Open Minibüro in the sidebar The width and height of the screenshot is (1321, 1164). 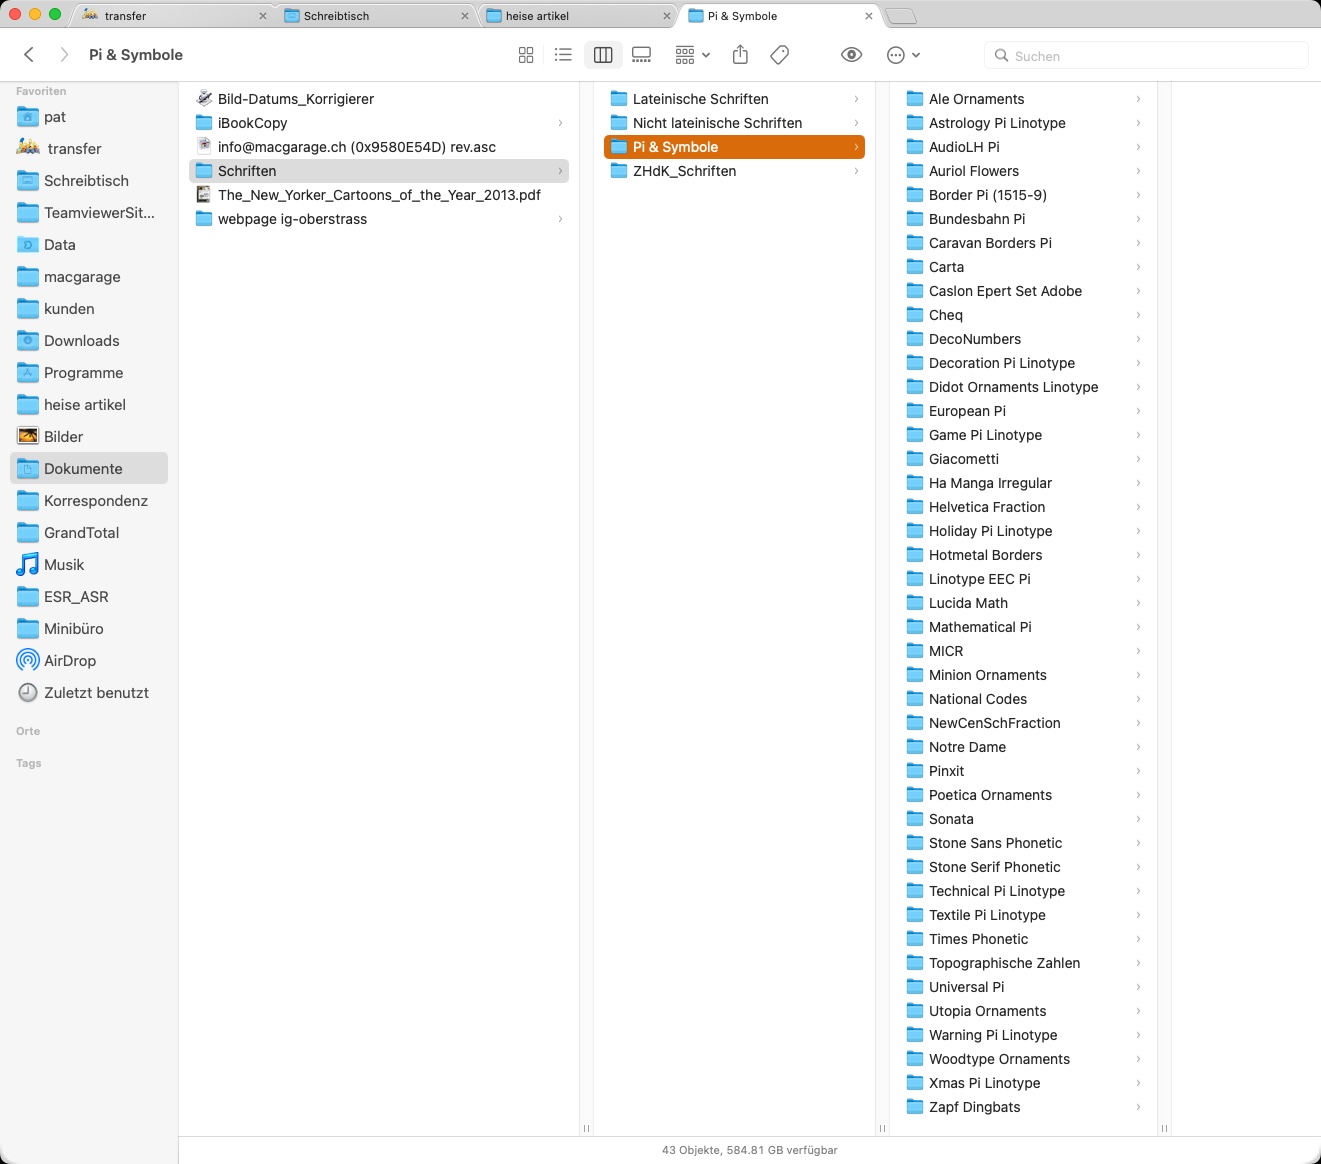88,629
